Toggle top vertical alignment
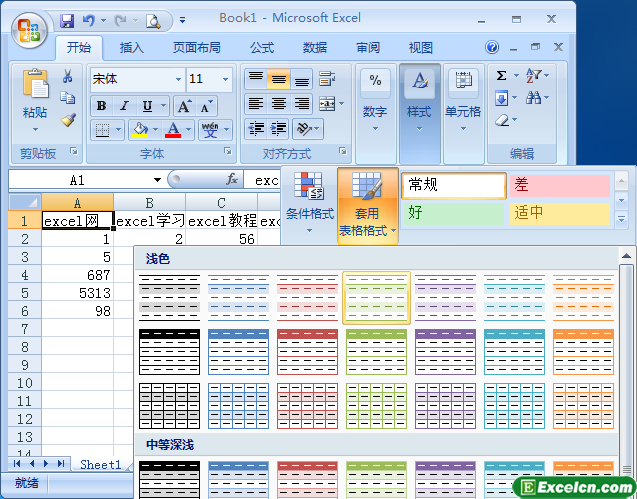The width and height of the screenshot is (637, 499). [256, 79]
